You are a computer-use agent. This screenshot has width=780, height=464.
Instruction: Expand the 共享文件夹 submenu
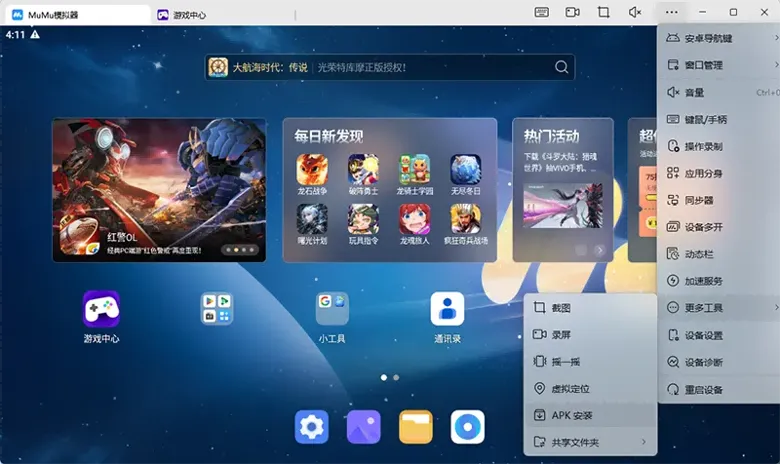[590, 442]
